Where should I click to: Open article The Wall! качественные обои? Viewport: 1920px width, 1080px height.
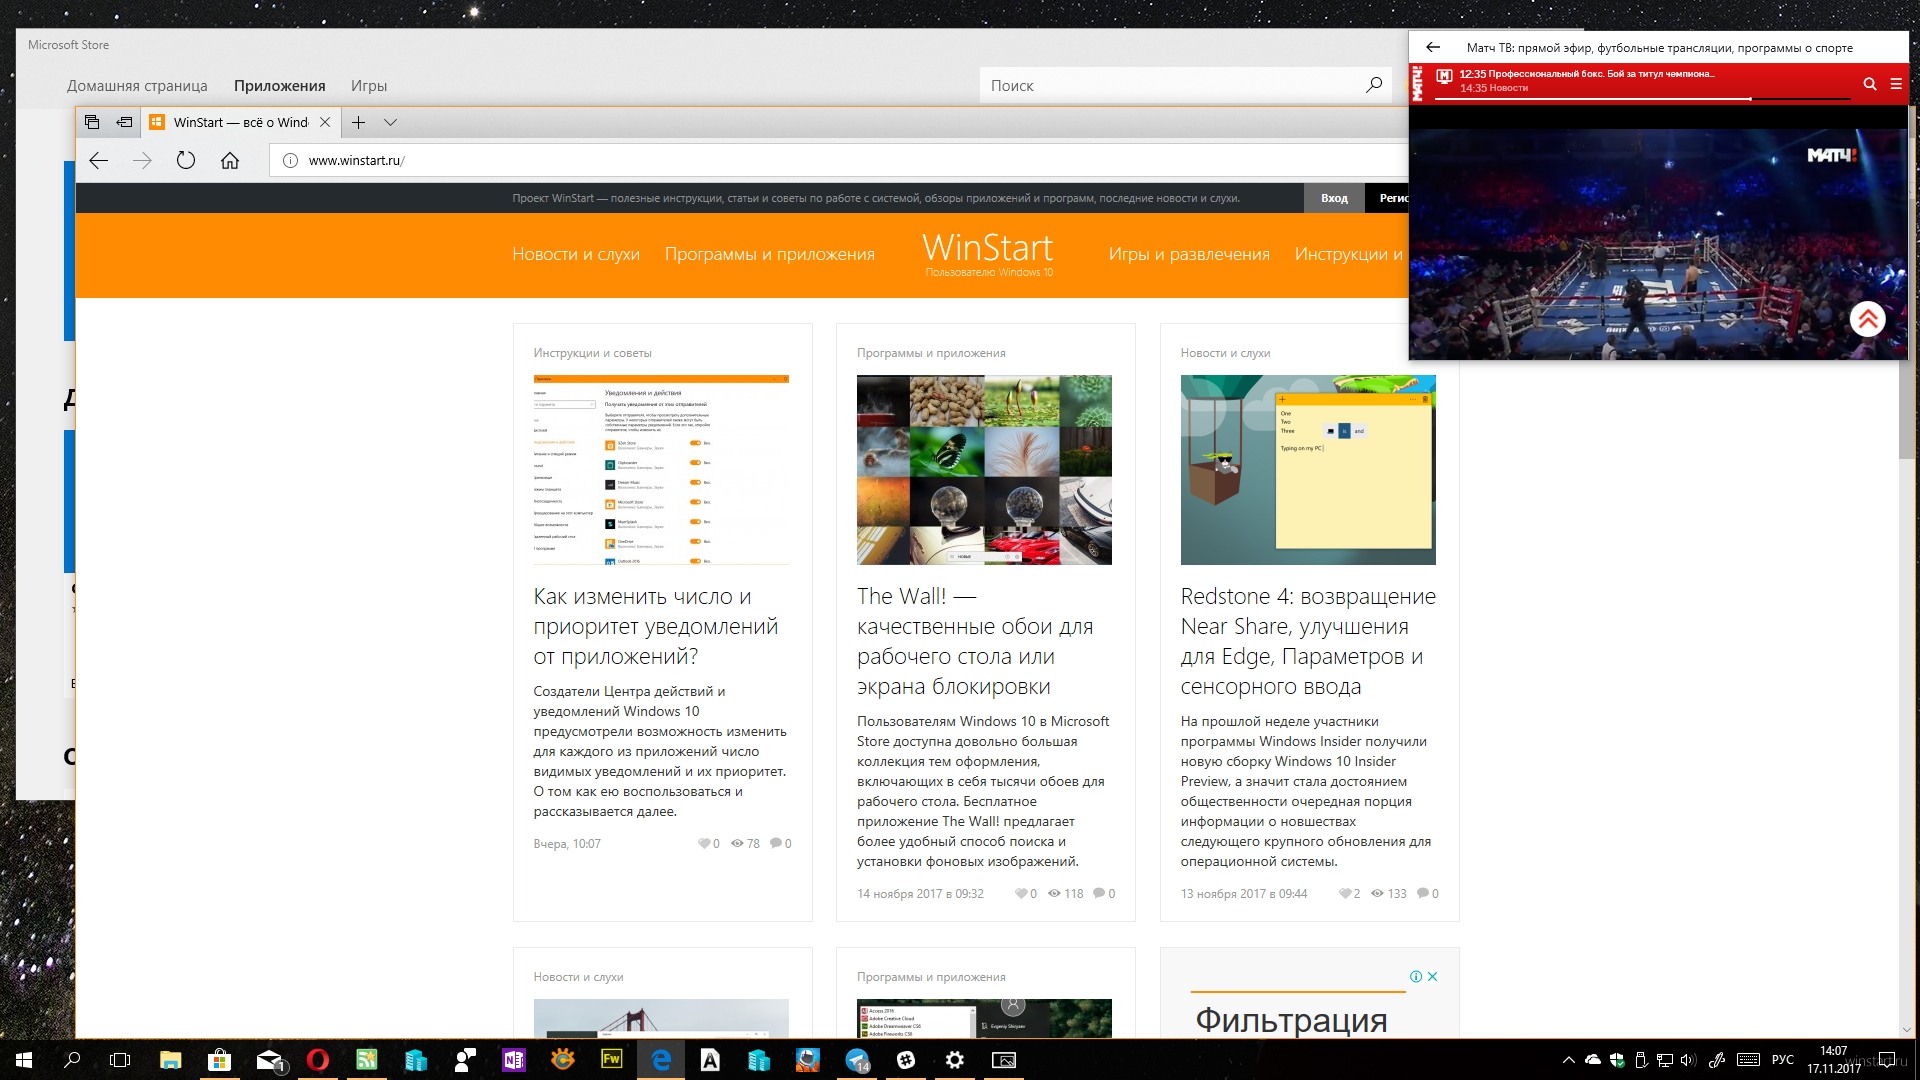[975, 641]
